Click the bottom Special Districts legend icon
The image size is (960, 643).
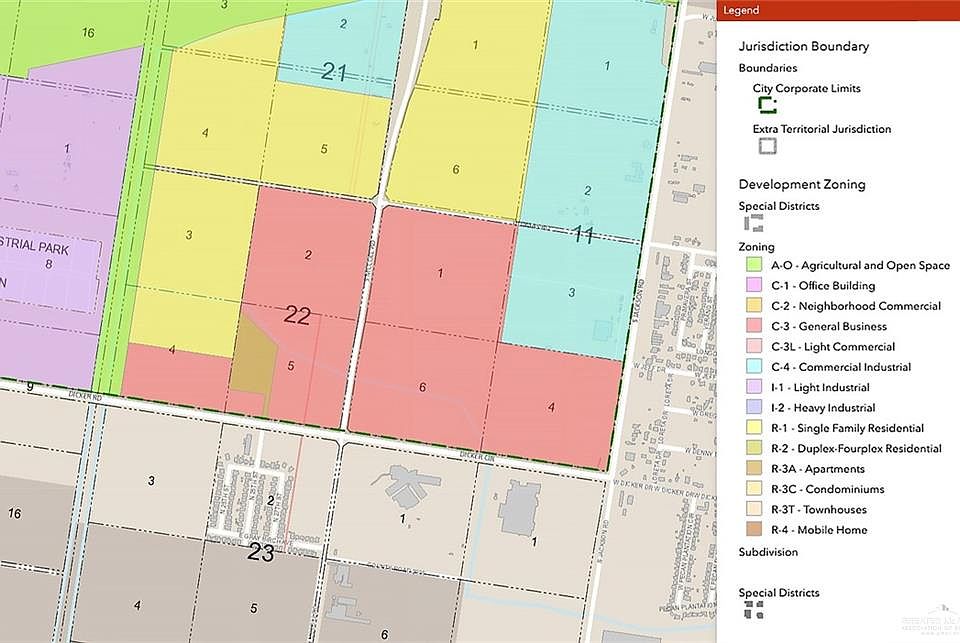click(x=754, y=610)
